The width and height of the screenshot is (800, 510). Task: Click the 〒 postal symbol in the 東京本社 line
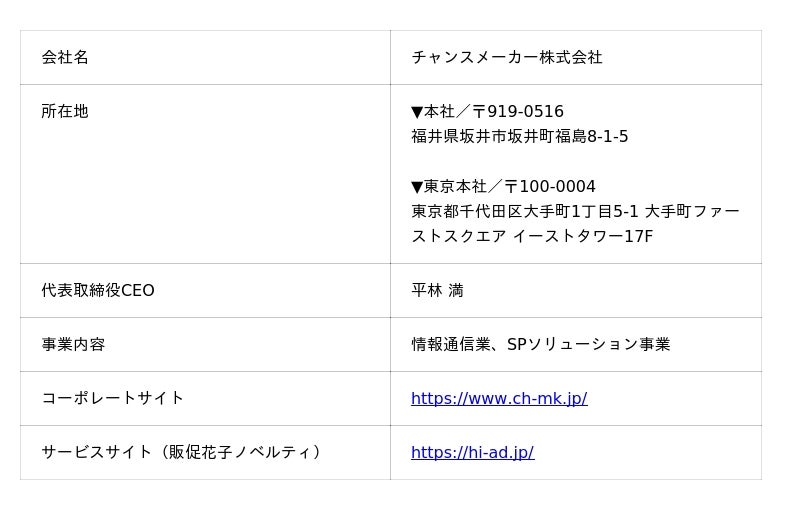[511, 186]
